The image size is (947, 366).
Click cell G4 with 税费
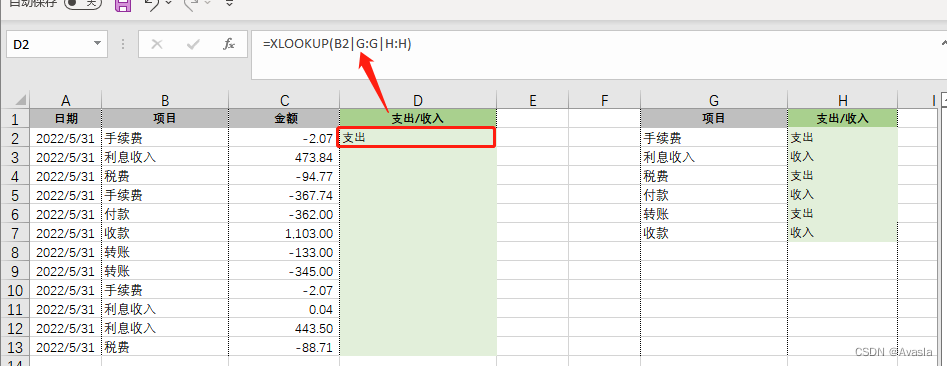pyautogui.click(x=714, y=176)
